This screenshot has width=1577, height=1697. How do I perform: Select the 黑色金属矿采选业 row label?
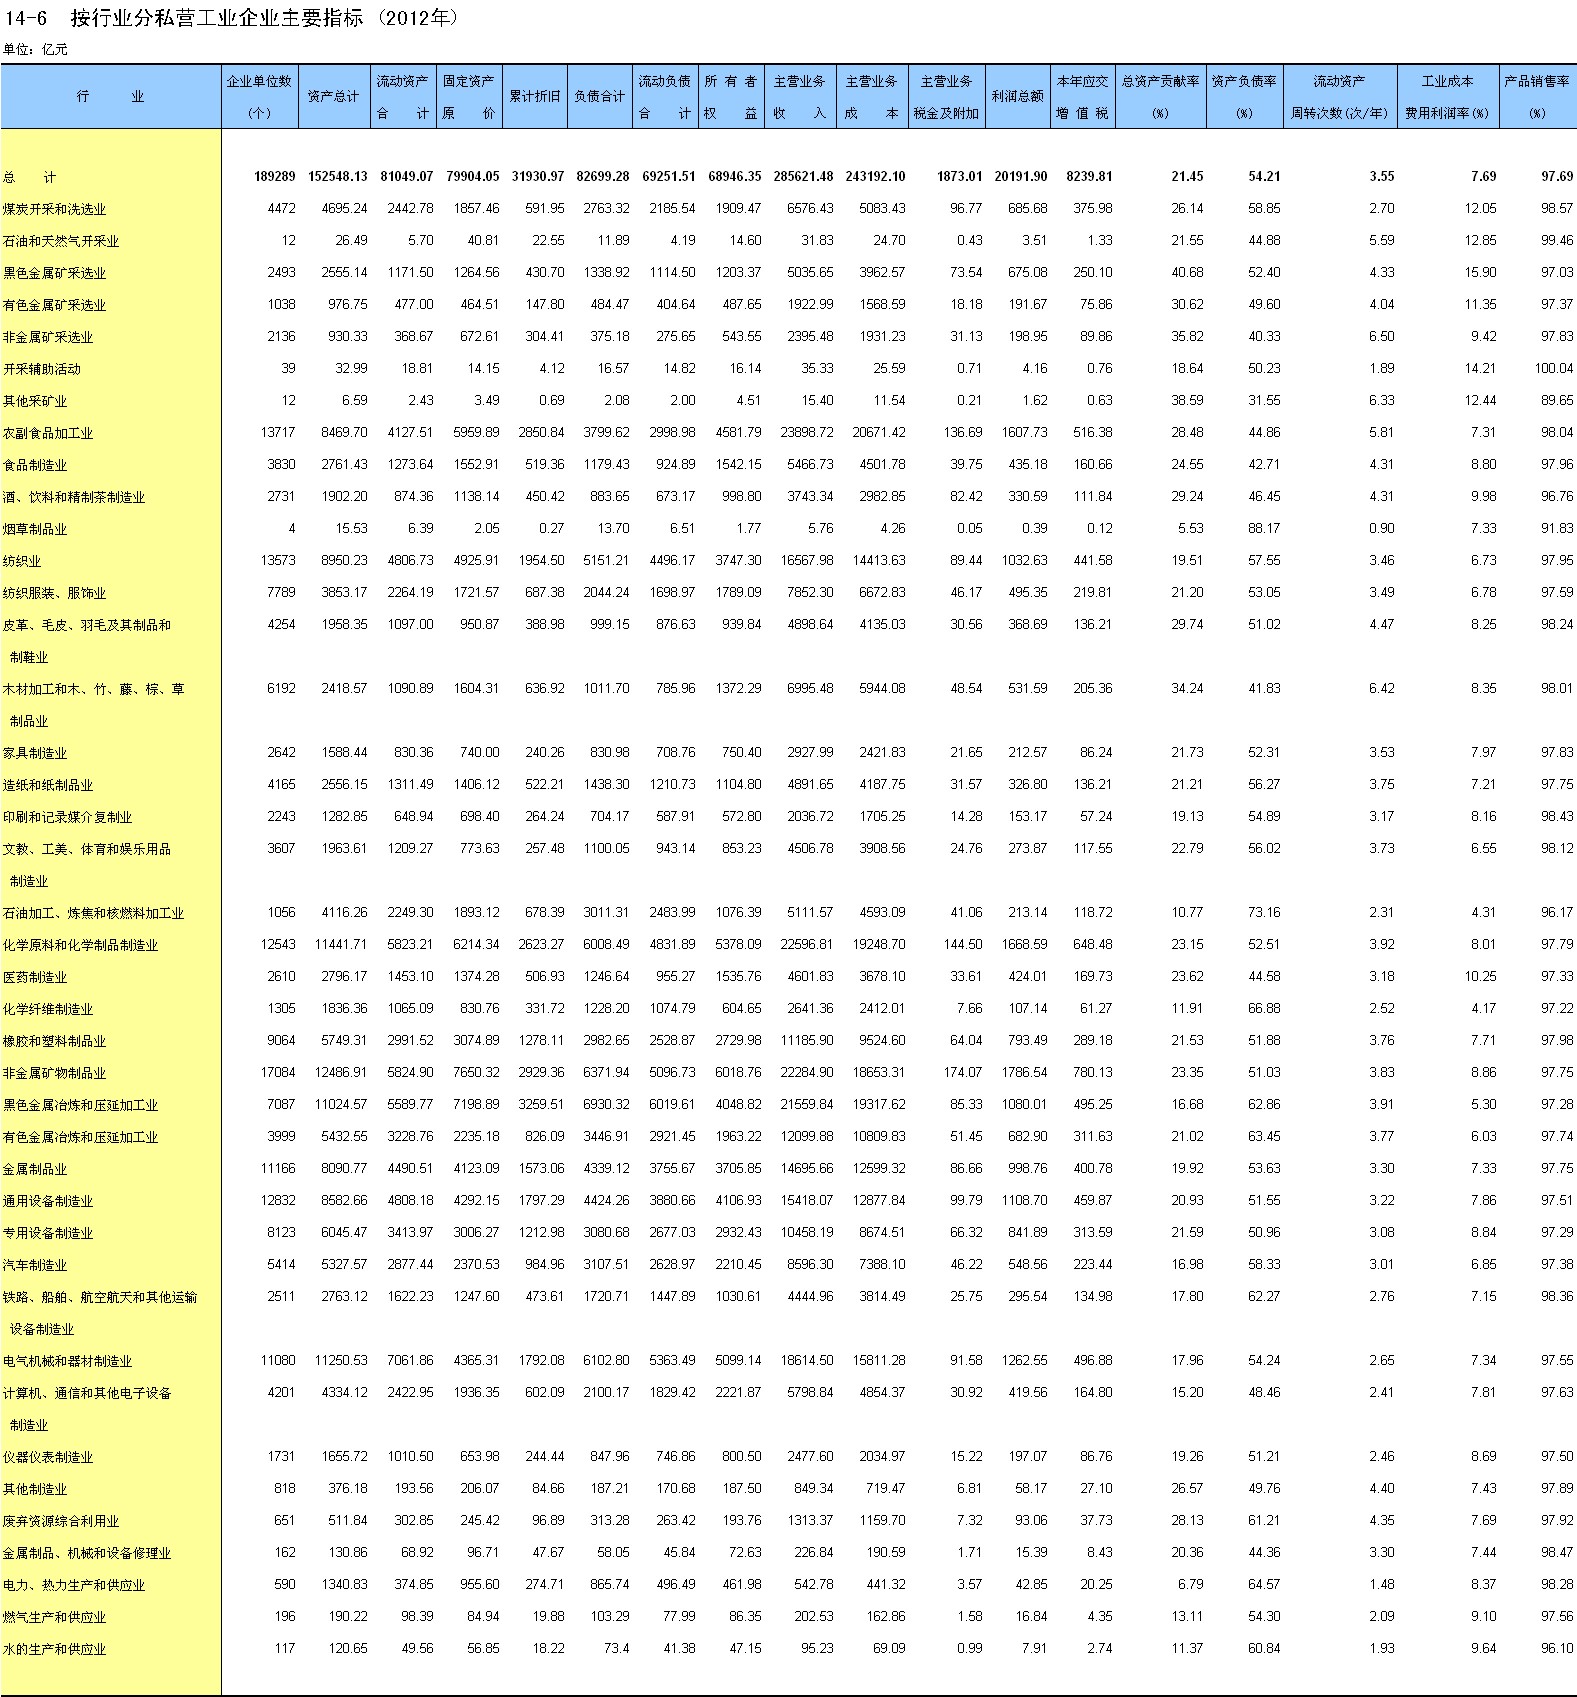54,273
